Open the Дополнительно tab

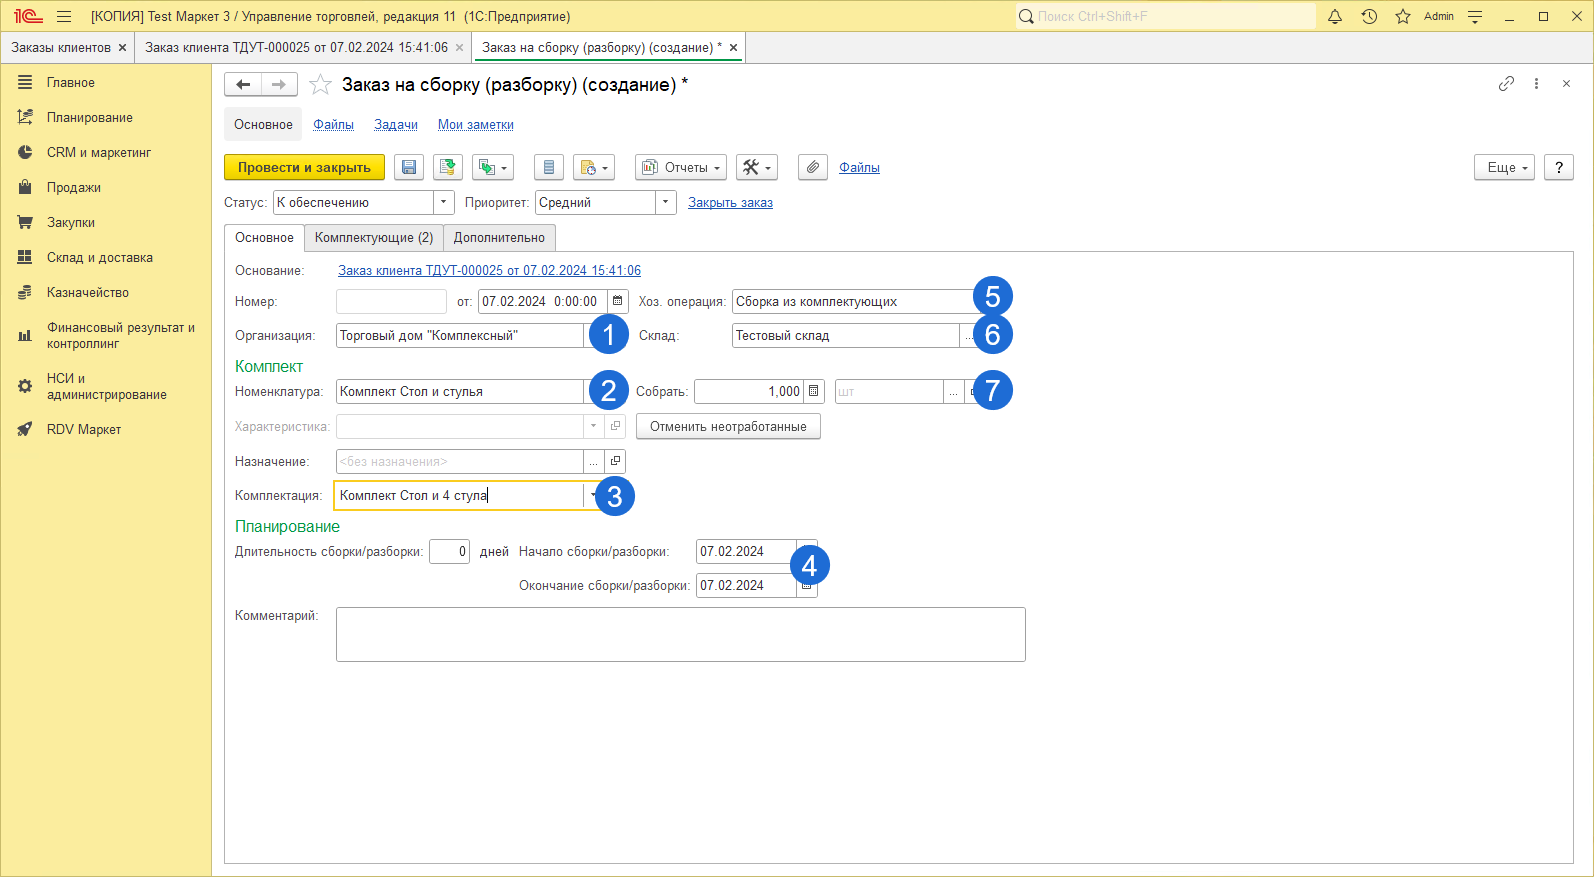point(499,238)
